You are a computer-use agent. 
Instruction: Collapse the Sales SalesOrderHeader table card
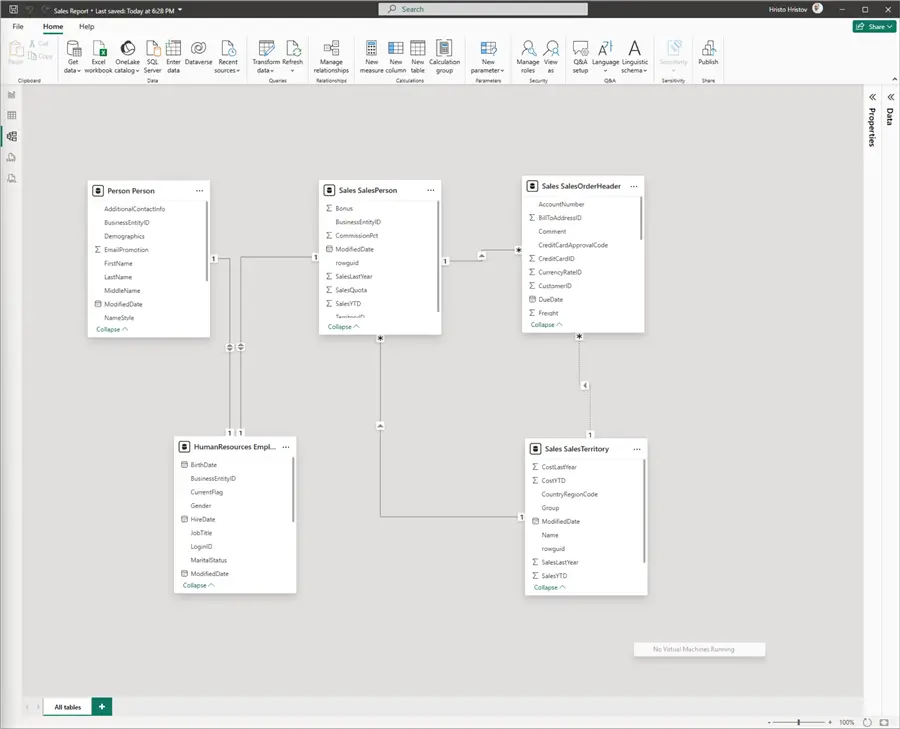pyautogui.click(x=546, y=324)
